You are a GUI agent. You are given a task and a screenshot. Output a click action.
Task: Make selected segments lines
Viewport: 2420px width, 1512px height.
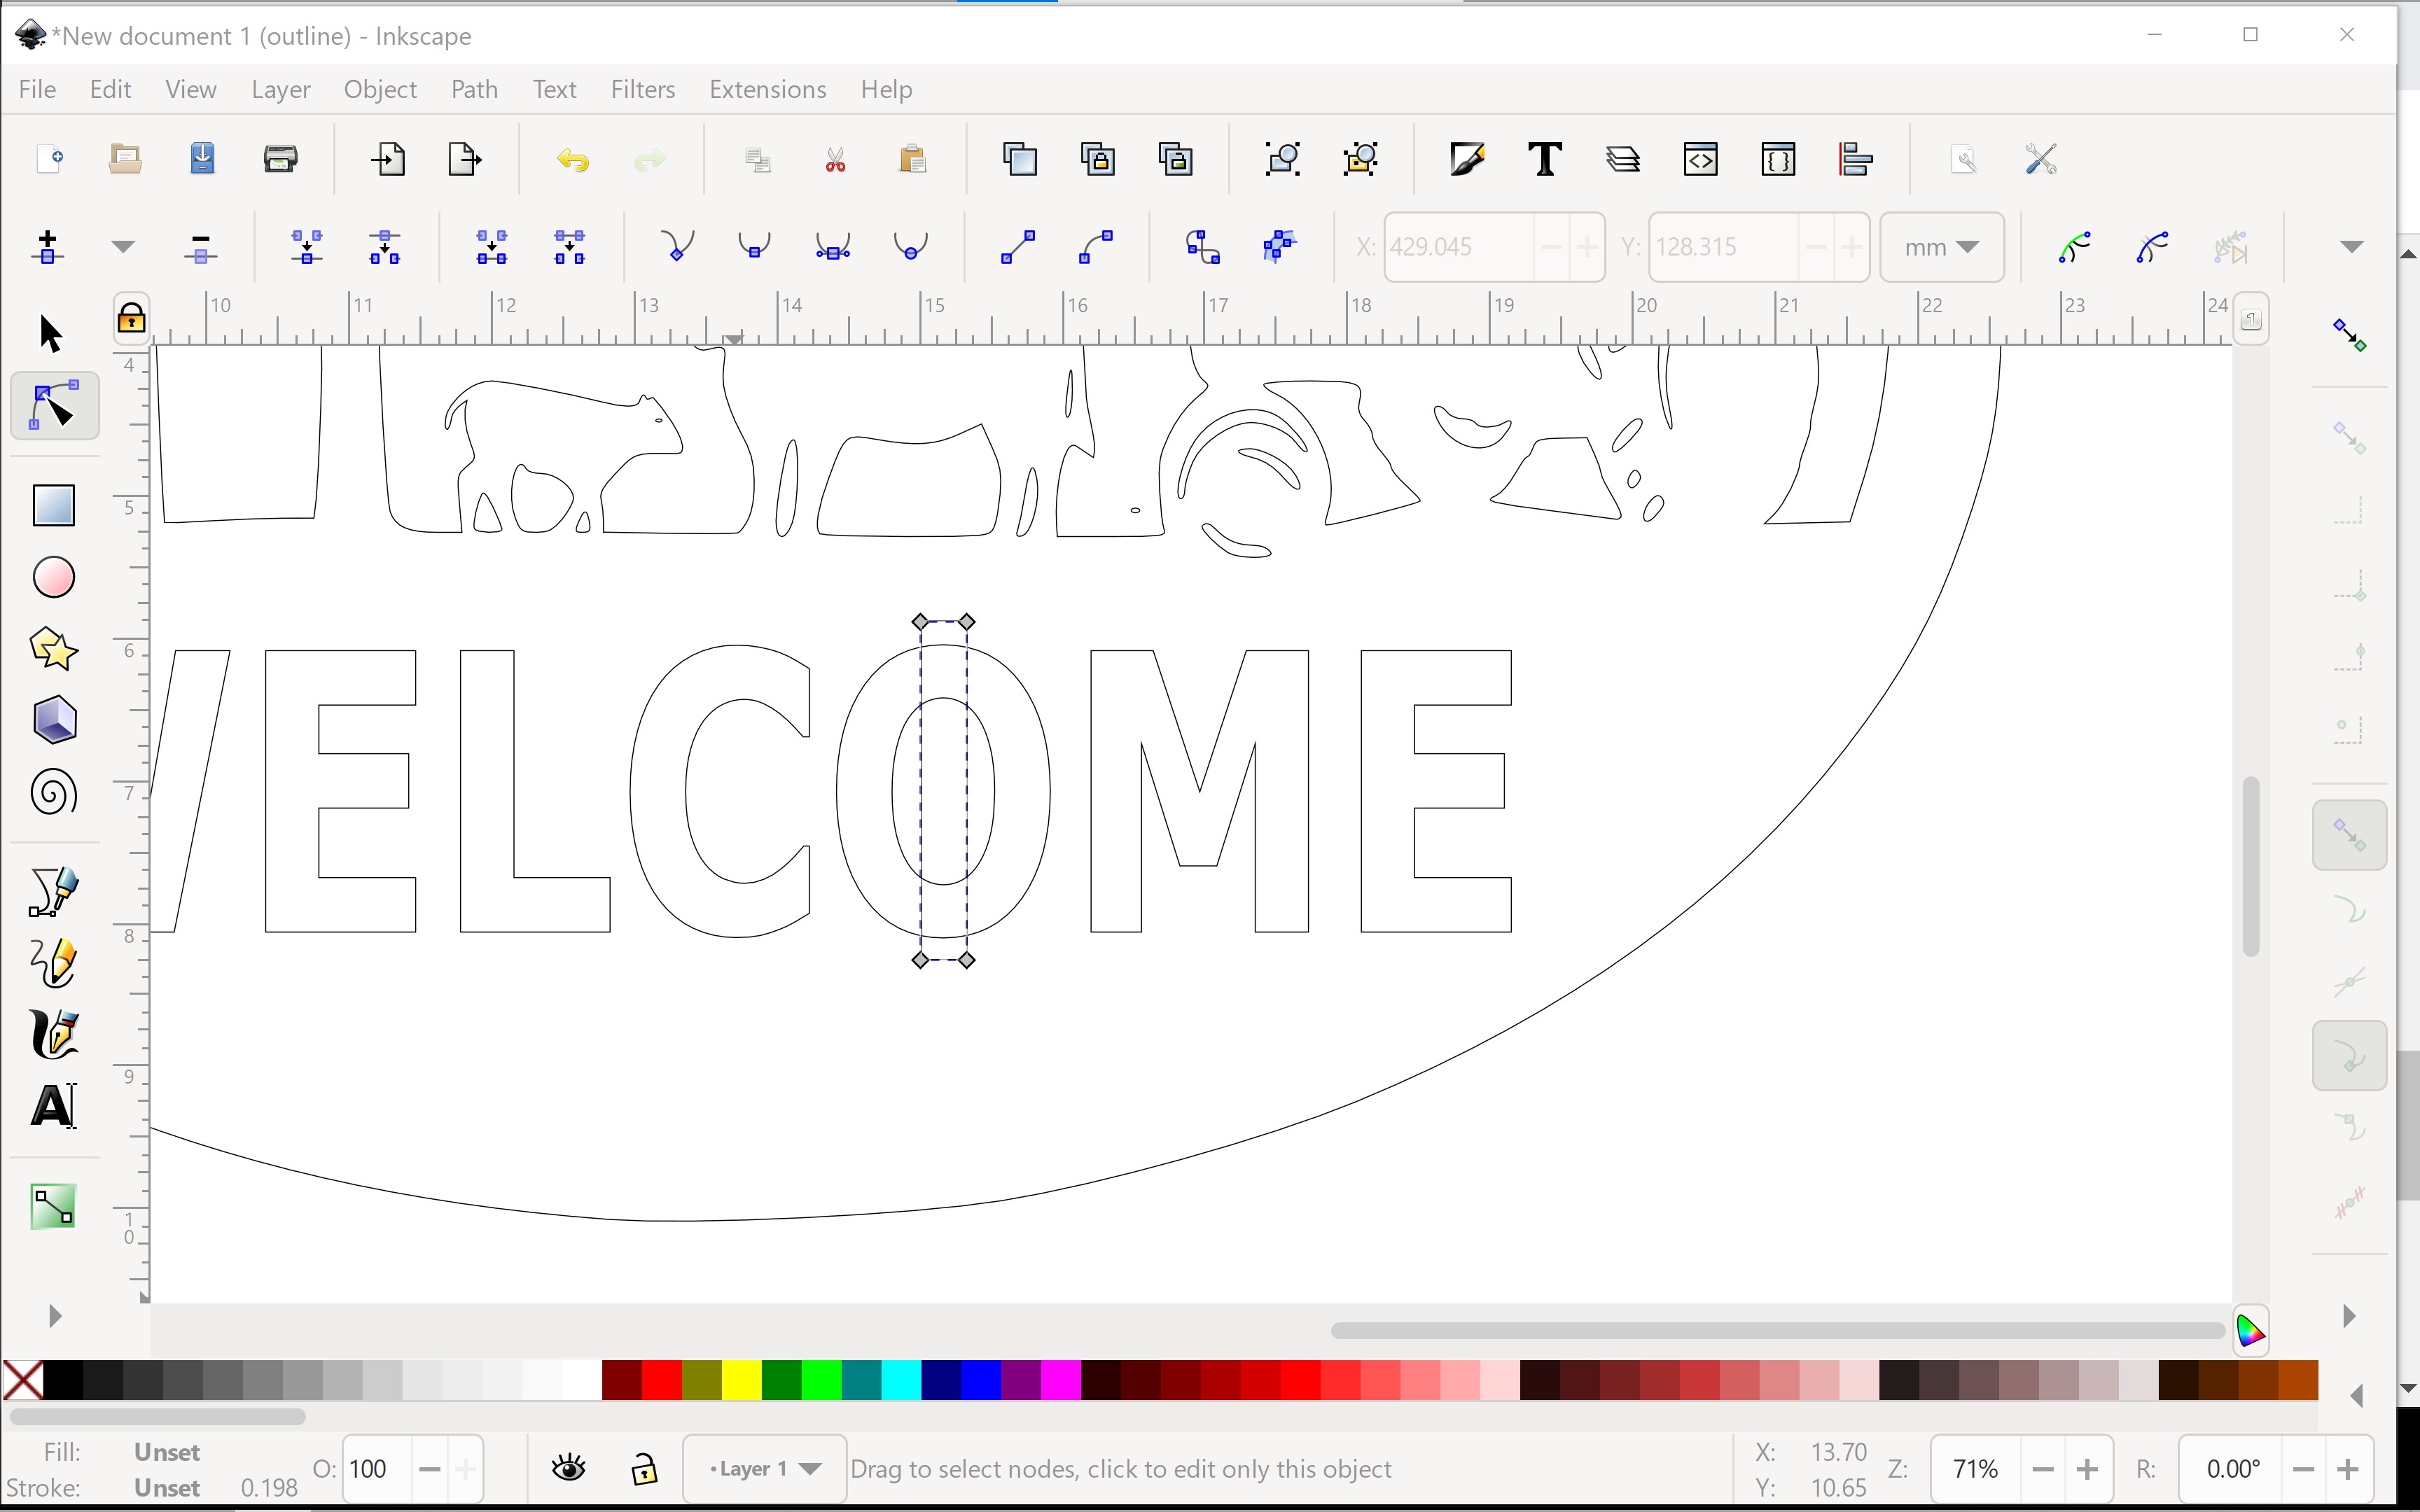pyautogui.click(x=1018, y=246)
